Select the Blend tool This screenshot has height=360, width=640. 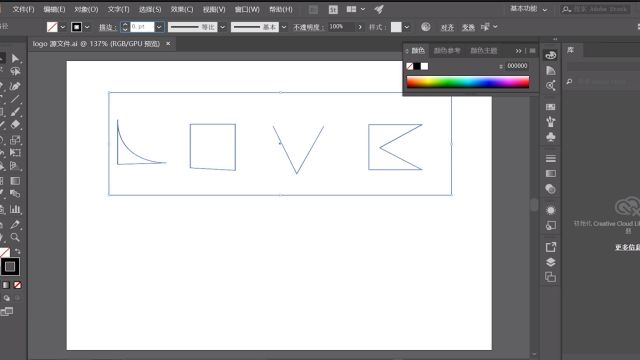pos(15,193)
